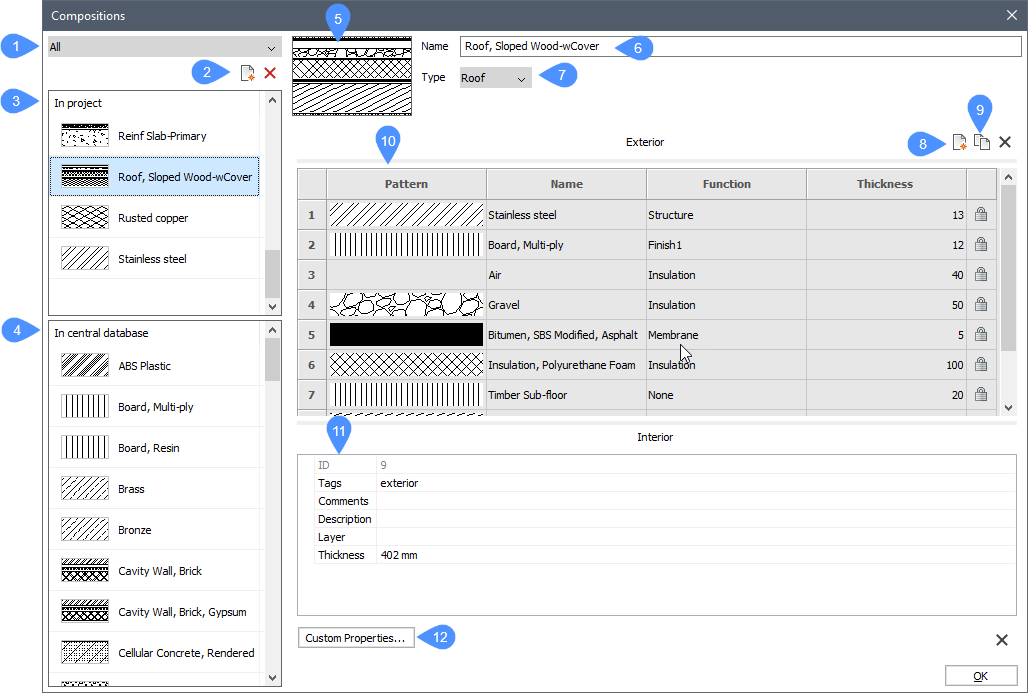Click the new composition icon in left panel
Viewport: 1028px width, 693px height.
pos(248,73)
